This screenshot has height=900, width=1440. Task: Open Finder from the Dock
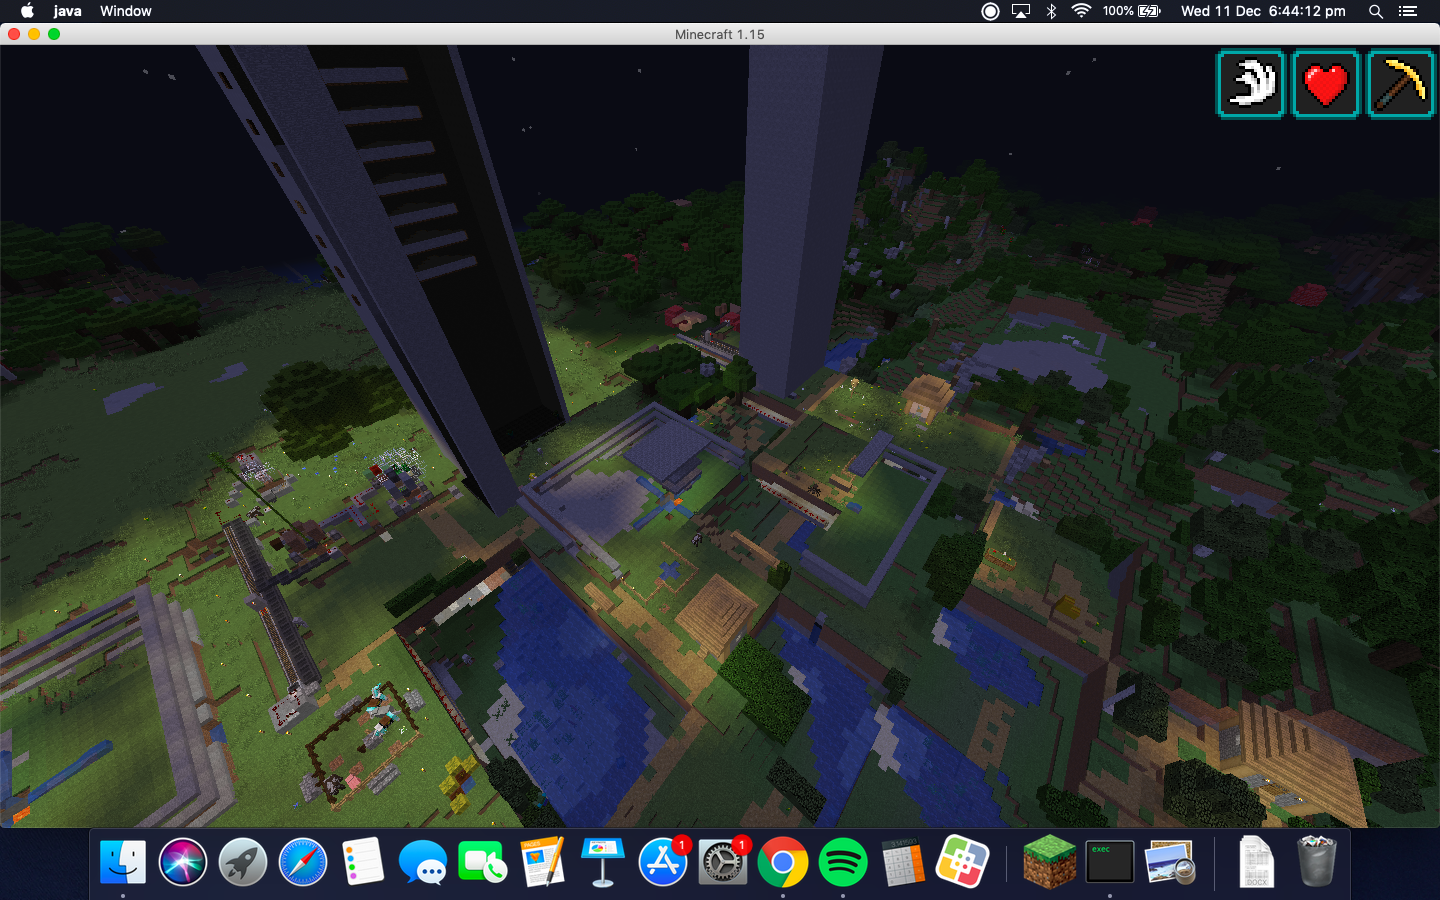(x=123, y=862)
